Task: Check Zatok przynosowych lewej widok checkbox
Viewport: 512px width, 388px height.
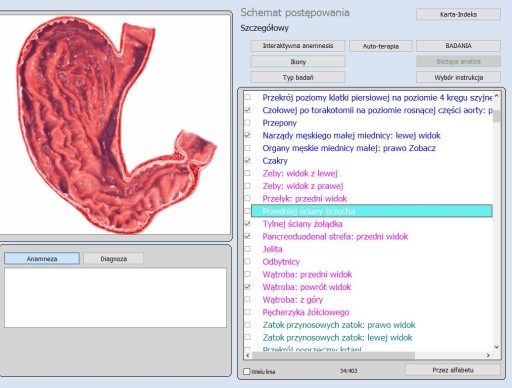Action: (x=248, y=338)
